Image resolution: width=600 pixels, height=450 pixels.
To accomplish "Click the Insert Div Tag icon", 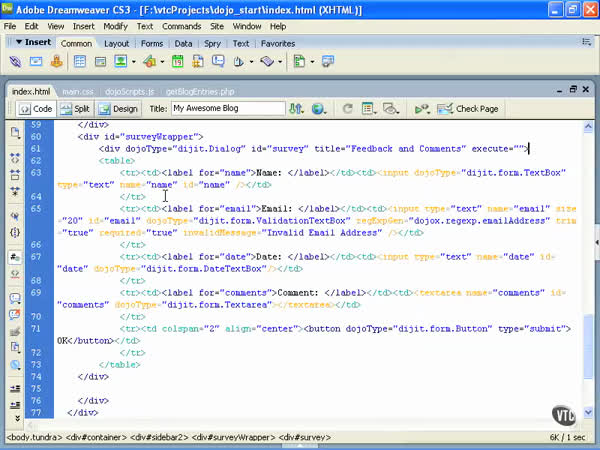I will (100, 62).
